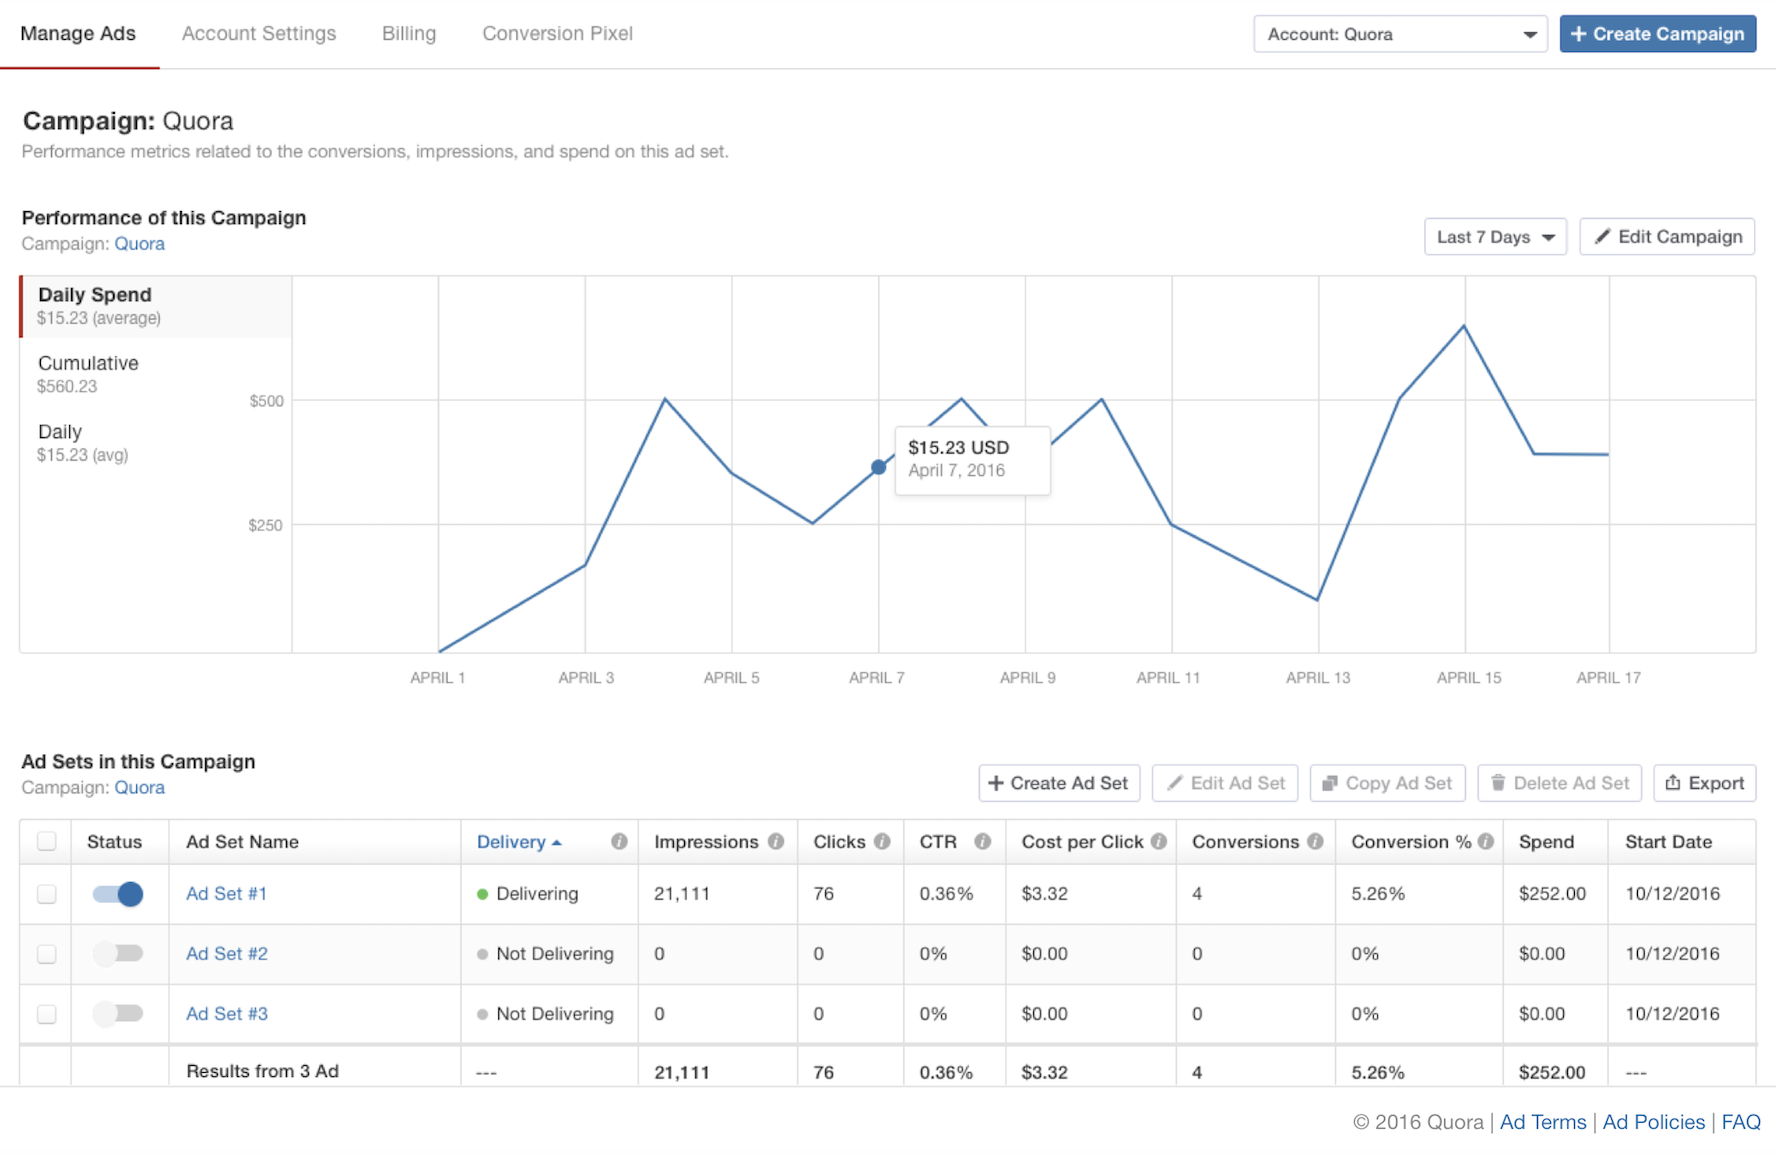Click the Export button
Screen dimensions: 1776x1154
click(x=1705, y=783)
